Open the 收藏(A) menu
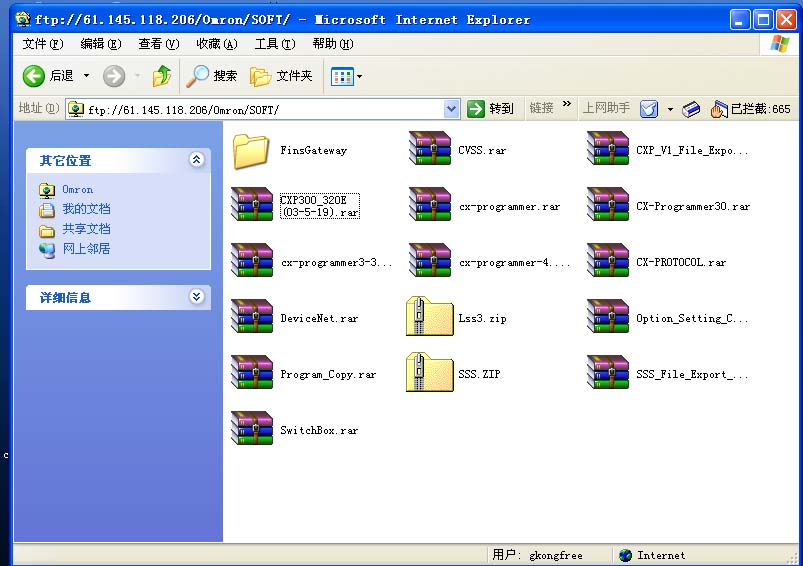This screenshot has height=566, width=803. coord(217,44)
